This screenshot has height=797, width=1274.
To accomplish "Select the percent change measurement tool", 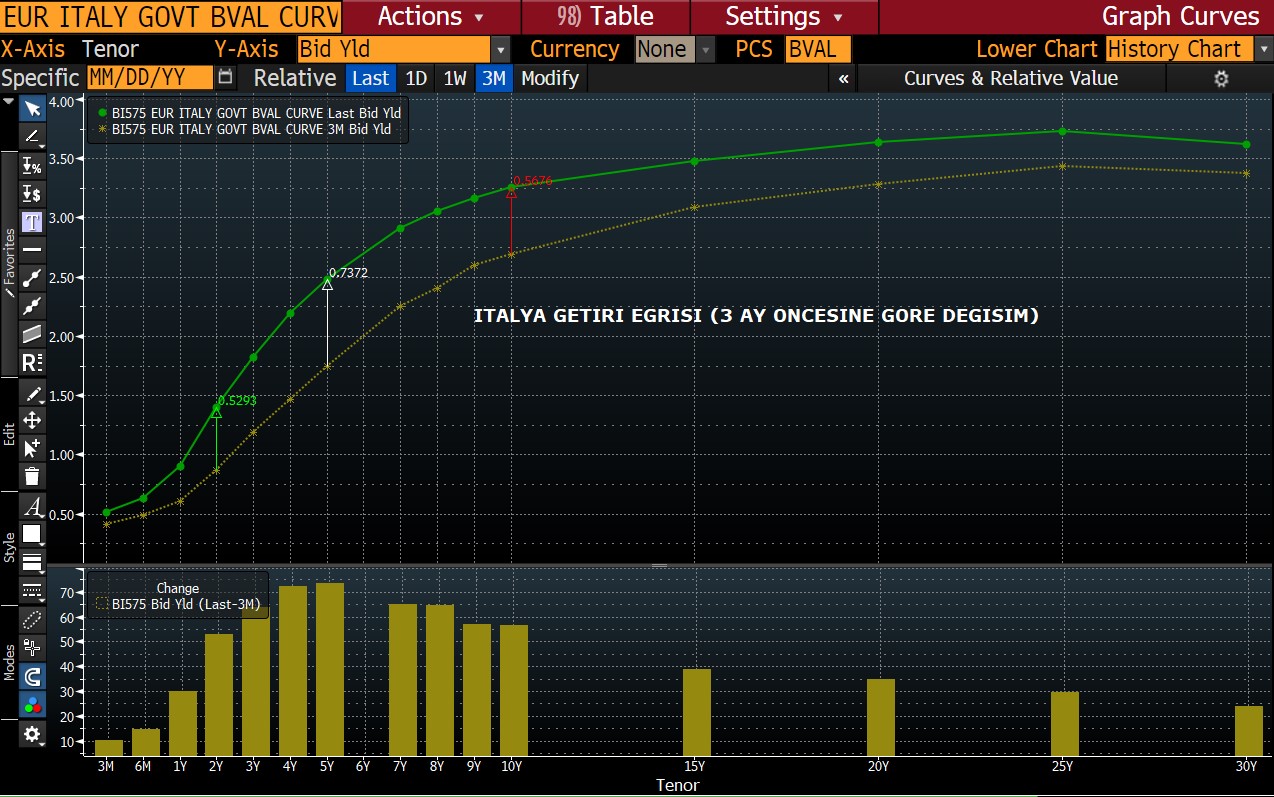I will 32,166.
